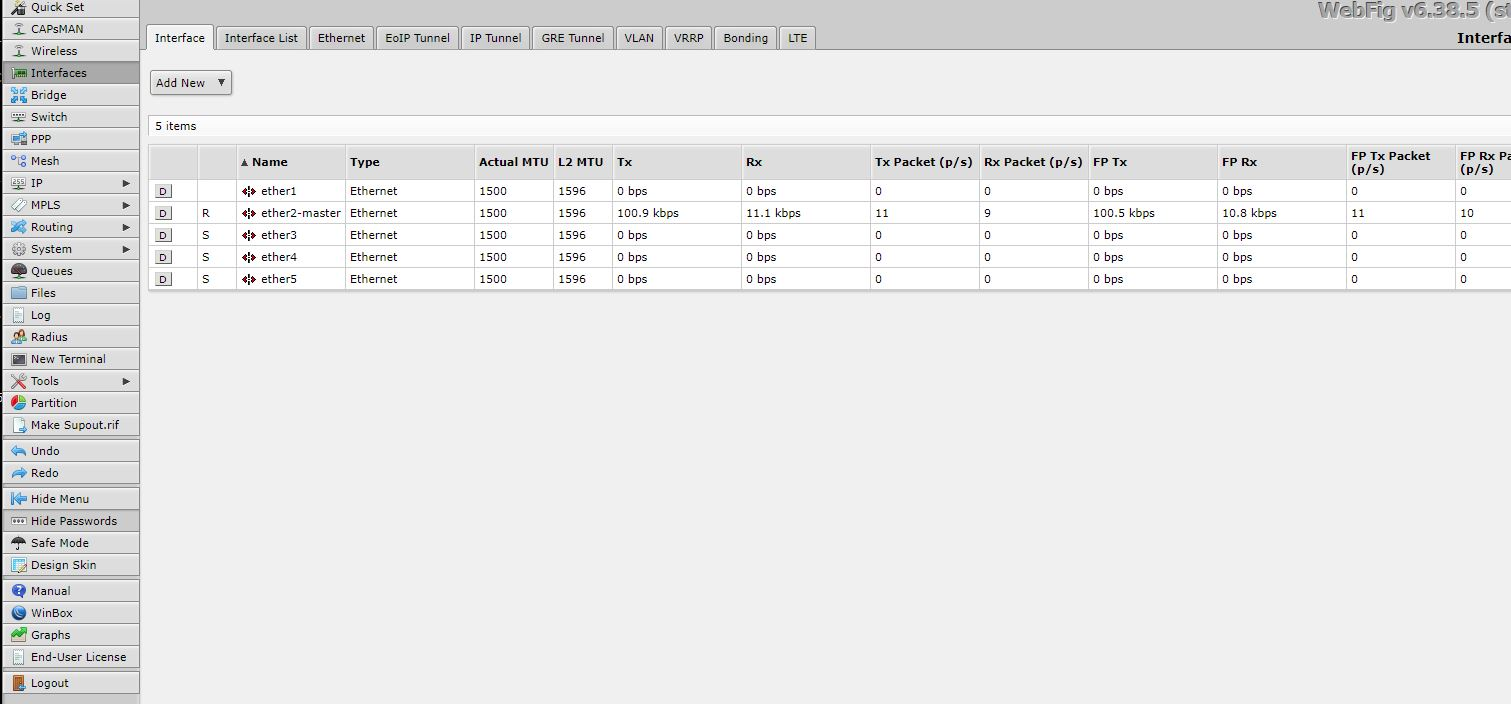Toggle the D button on ether5 row

click(163, 279)
